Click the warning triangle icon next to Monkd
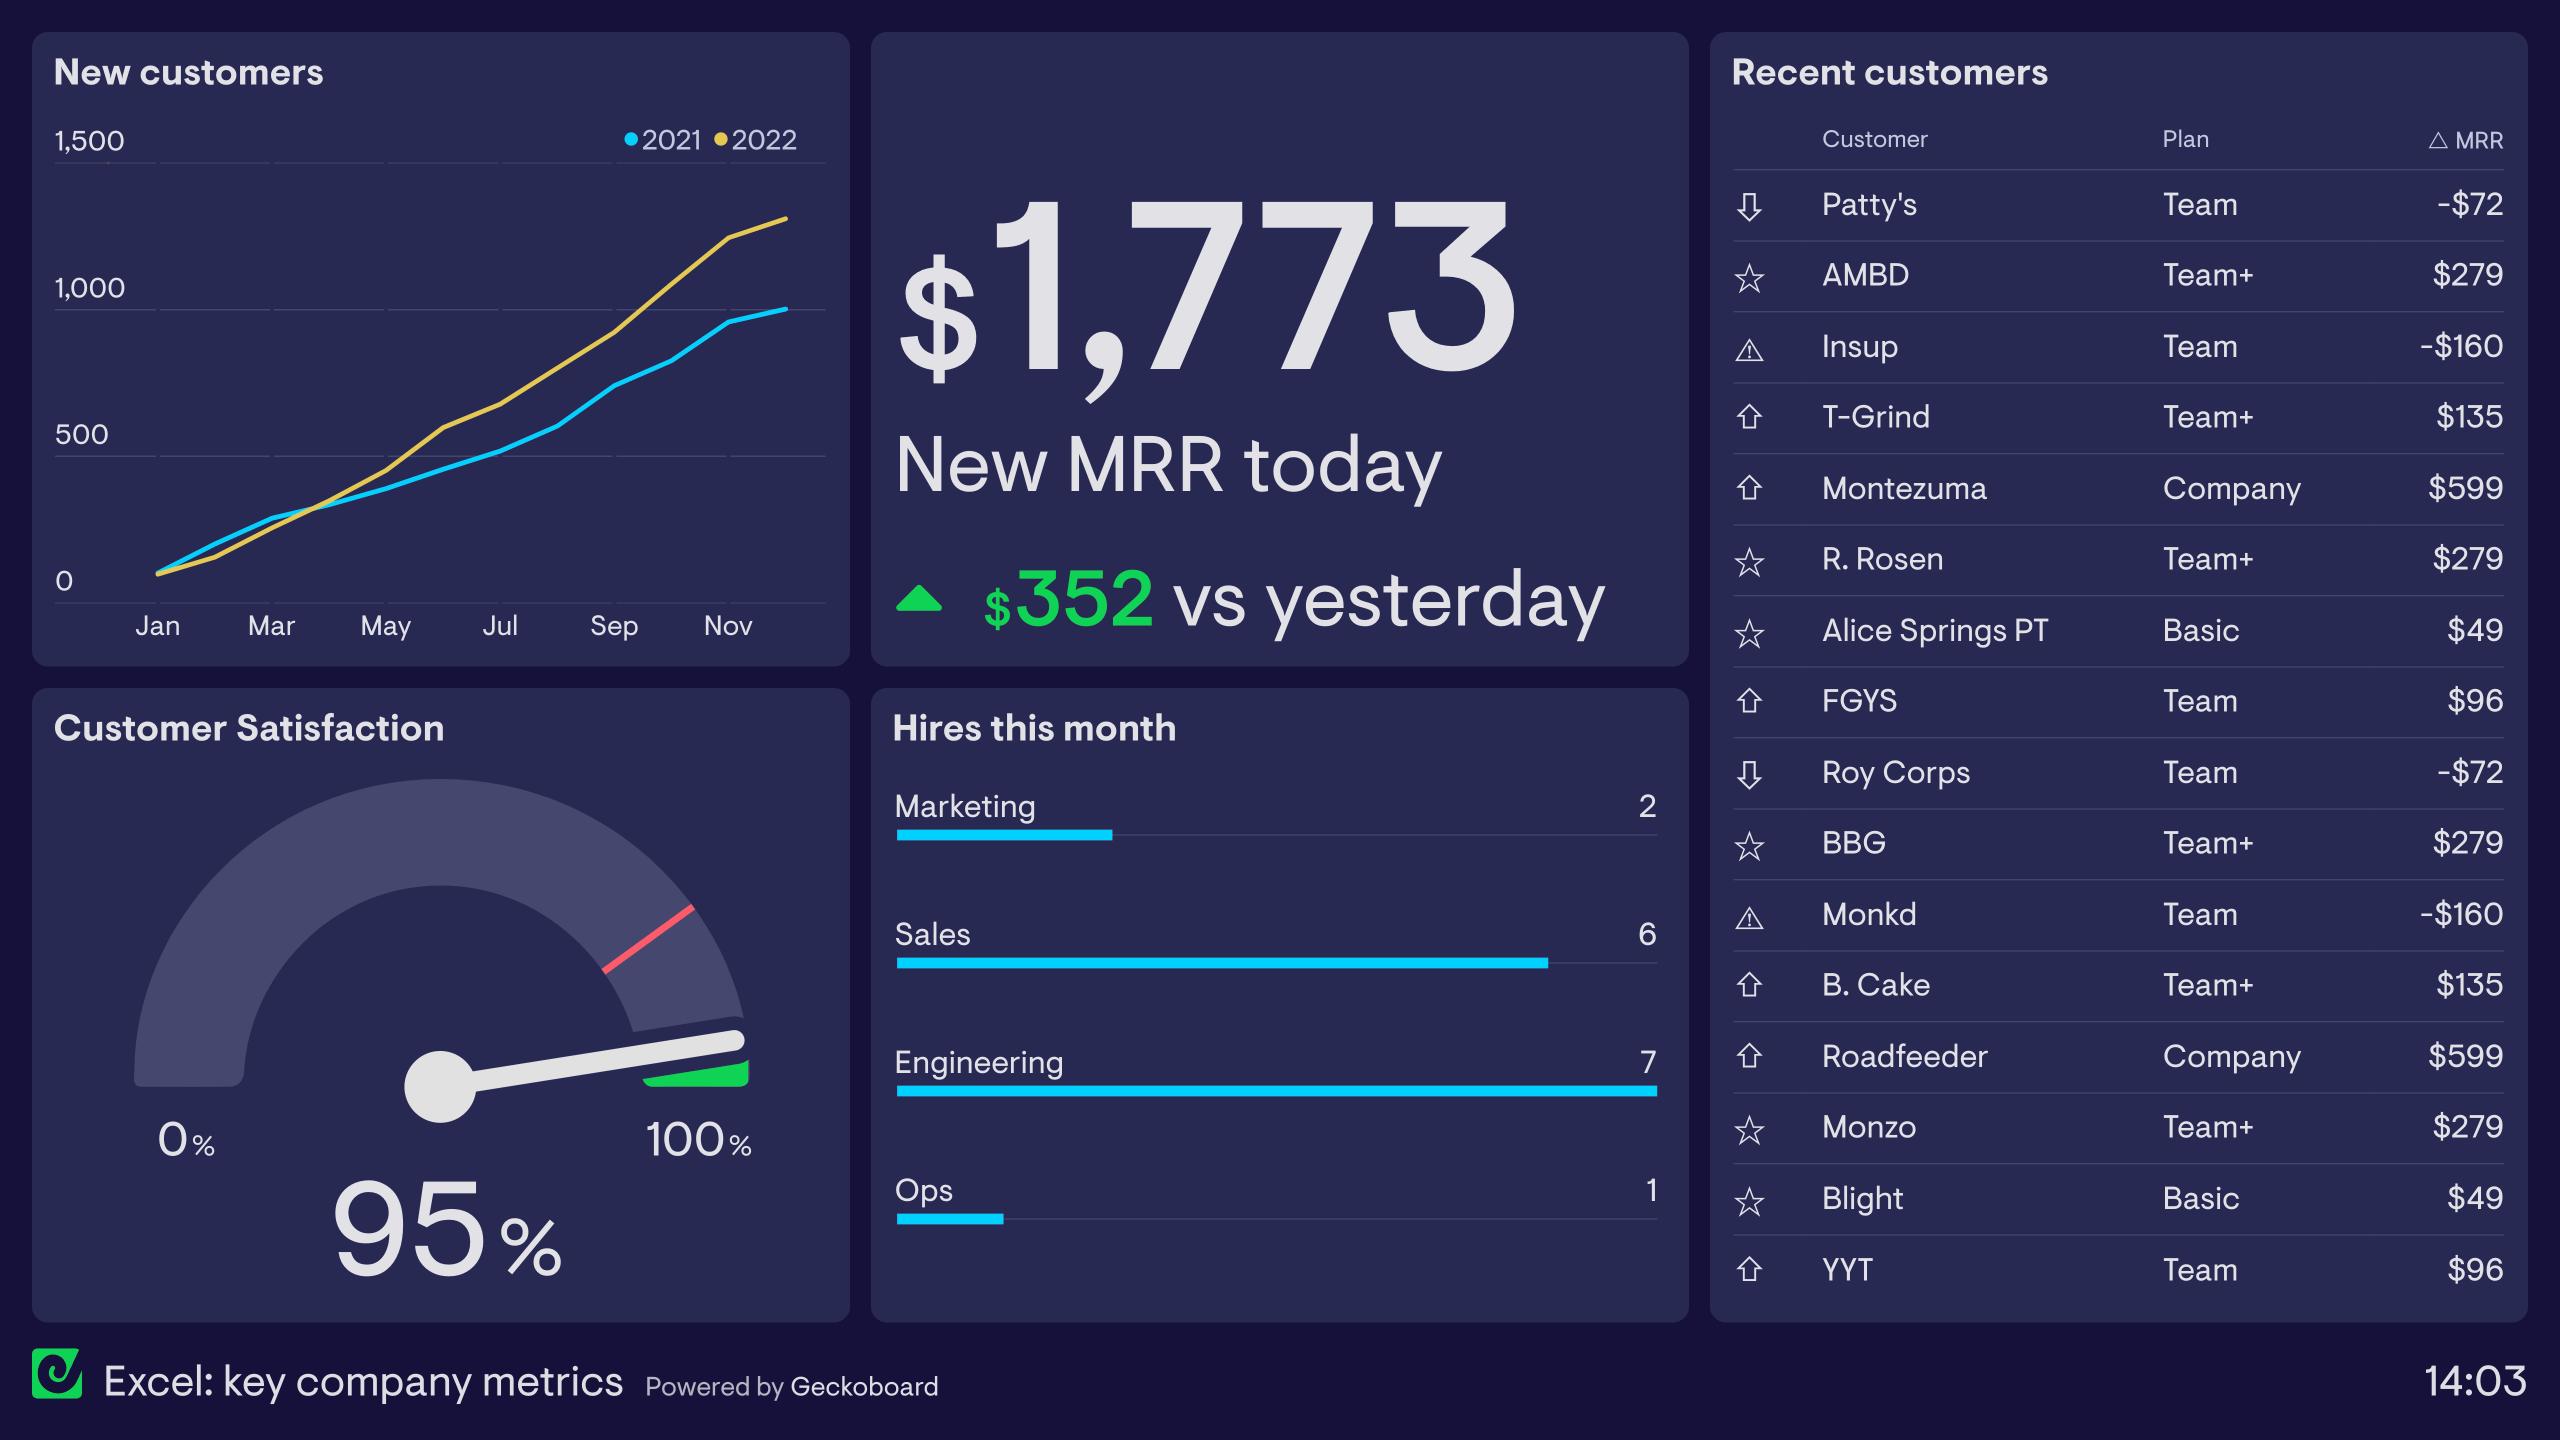 tap(1749, 917)
